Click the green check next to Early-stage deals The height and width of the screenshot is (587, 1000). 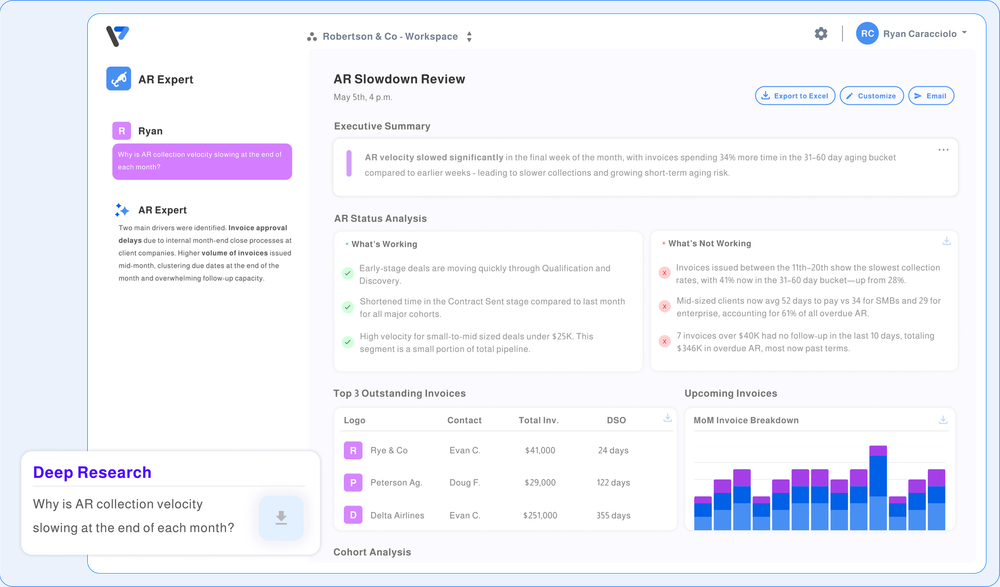[348, 273]
